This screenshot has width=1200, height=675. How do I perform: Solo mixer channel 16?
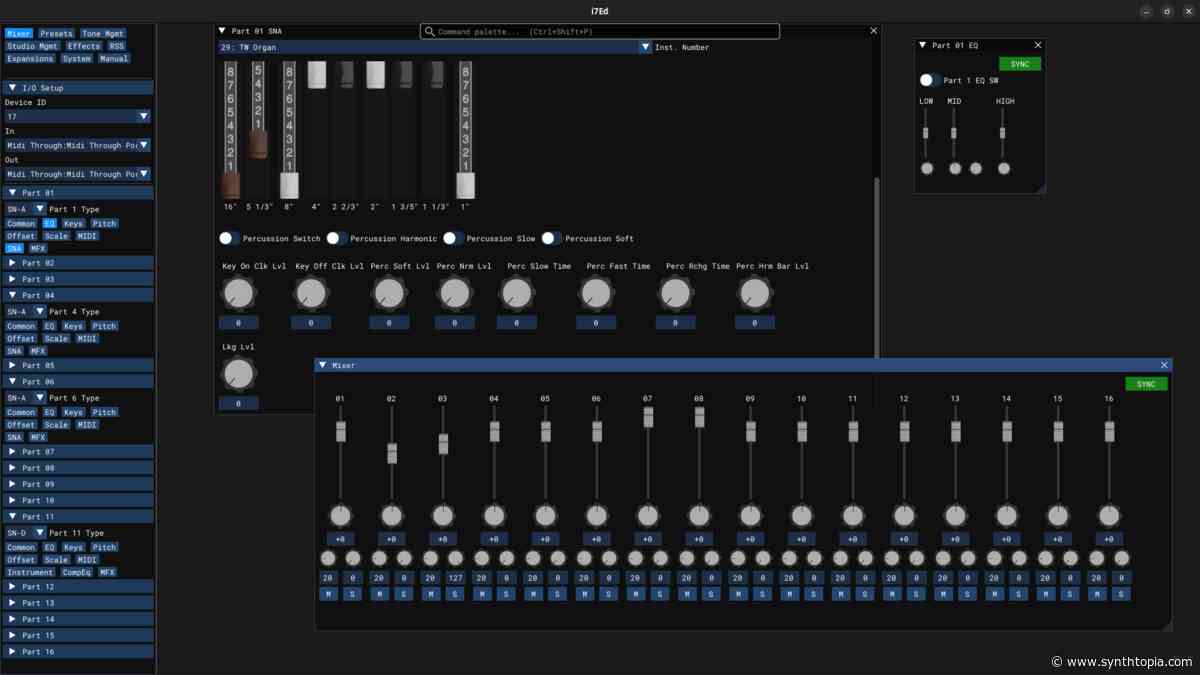click(1121, 594)
